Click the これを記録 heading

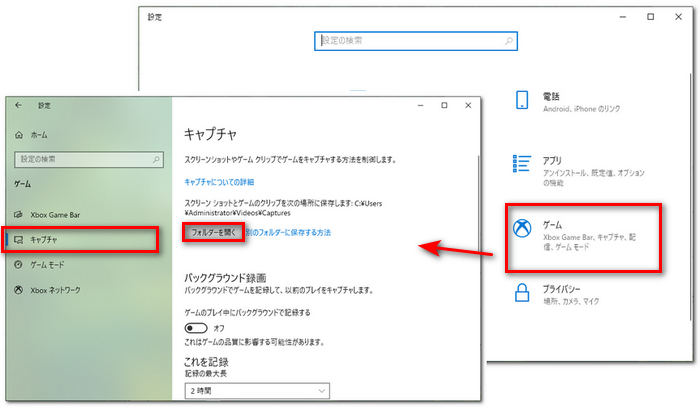point(206,361)
